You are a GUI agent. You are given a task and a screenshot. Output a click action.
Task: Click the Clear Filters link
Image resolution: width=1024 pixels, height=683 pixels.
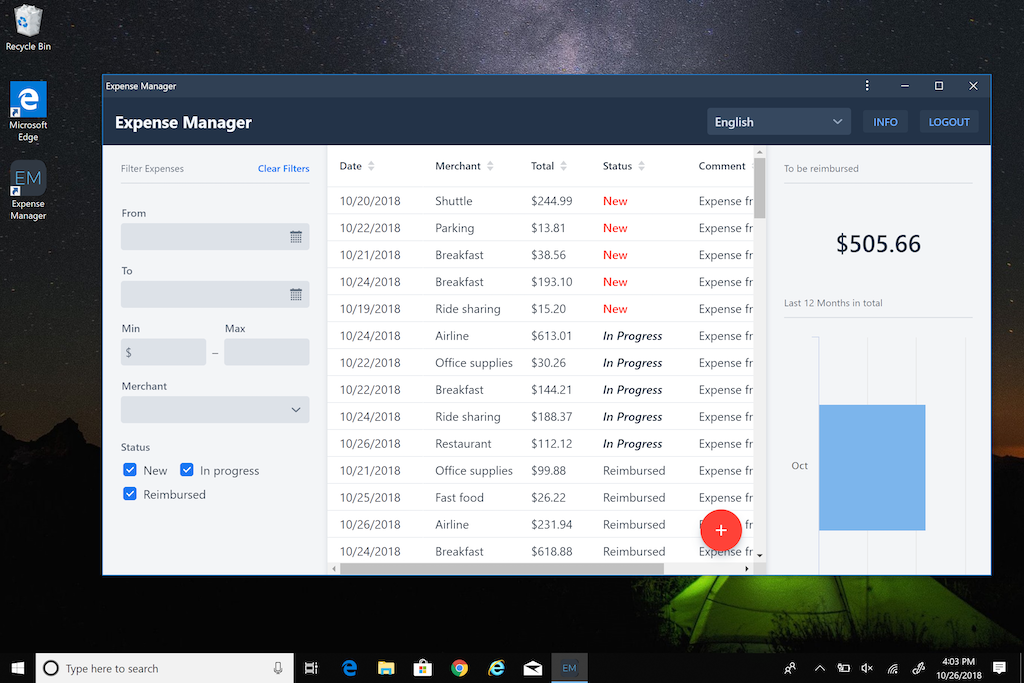(x=283, y=169)
